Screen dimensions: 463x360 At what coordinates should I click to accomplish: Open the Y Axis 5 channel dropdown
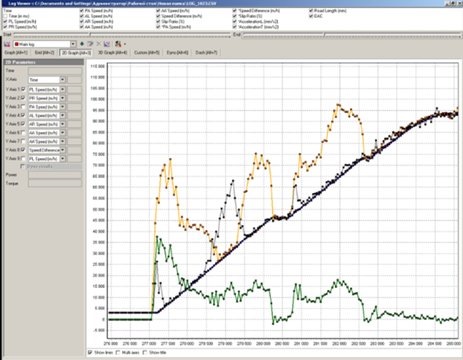pos(62,124)
